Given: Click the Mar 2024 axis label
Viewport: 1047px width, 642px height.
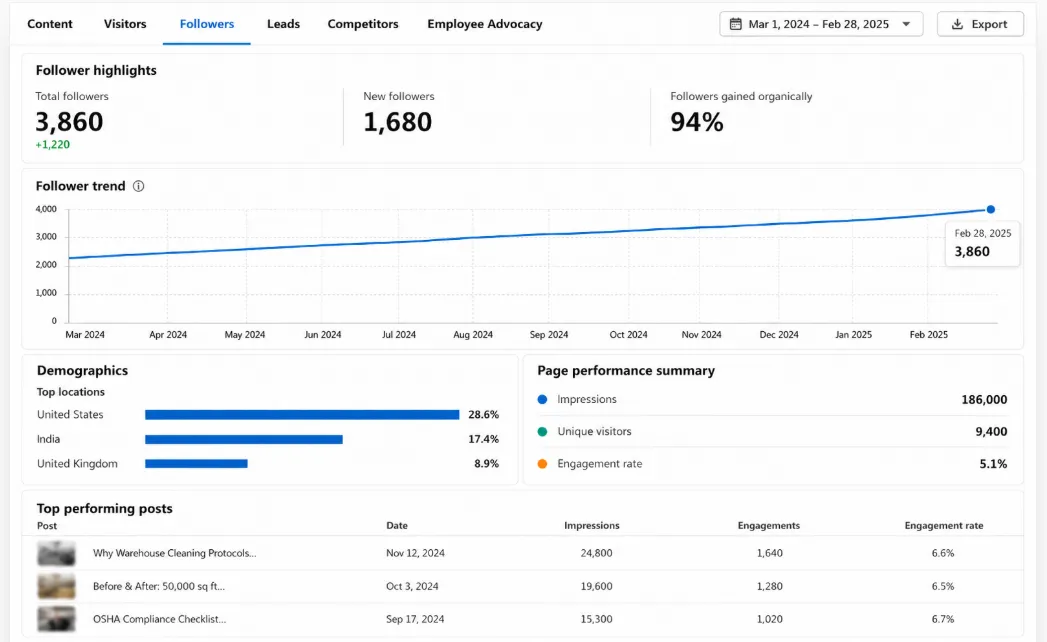Looking at the screenshot, I should (85, 335).
